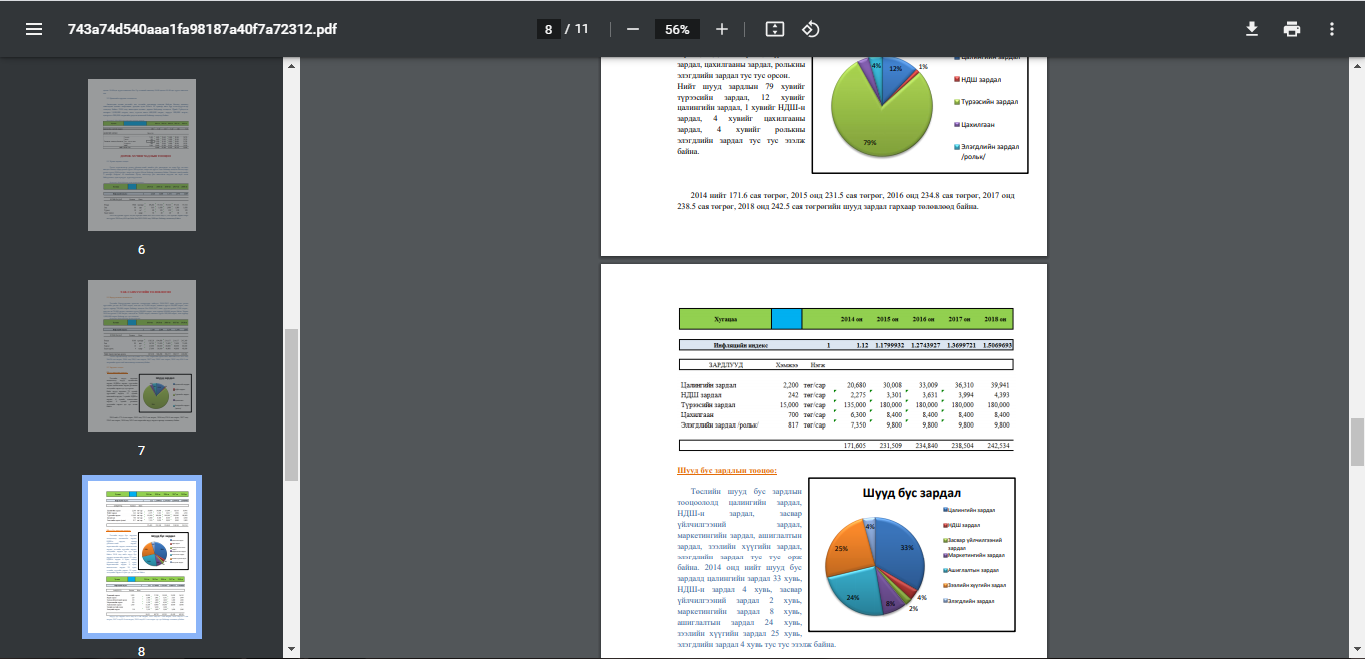1365x659 pixels.
Task: Click the 25% slice of the lower pie chart
Action: [x=845, y=548]
